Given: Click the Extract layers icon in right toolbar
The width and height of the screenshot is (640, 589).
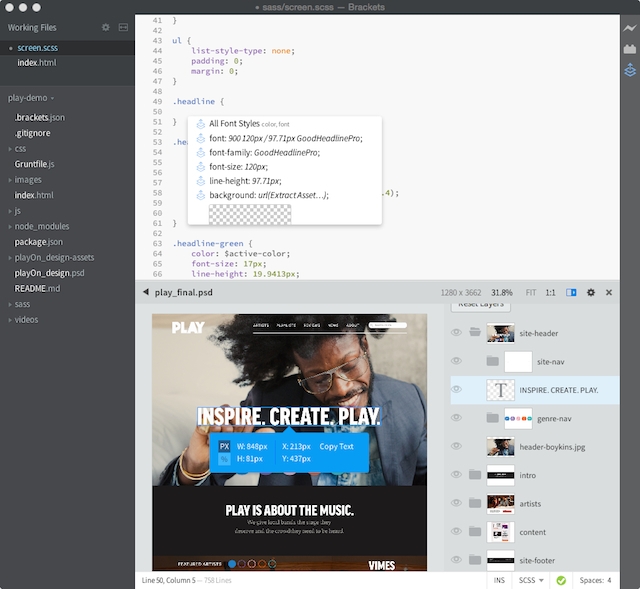Looking at the screenshot, I should [628, 70].
